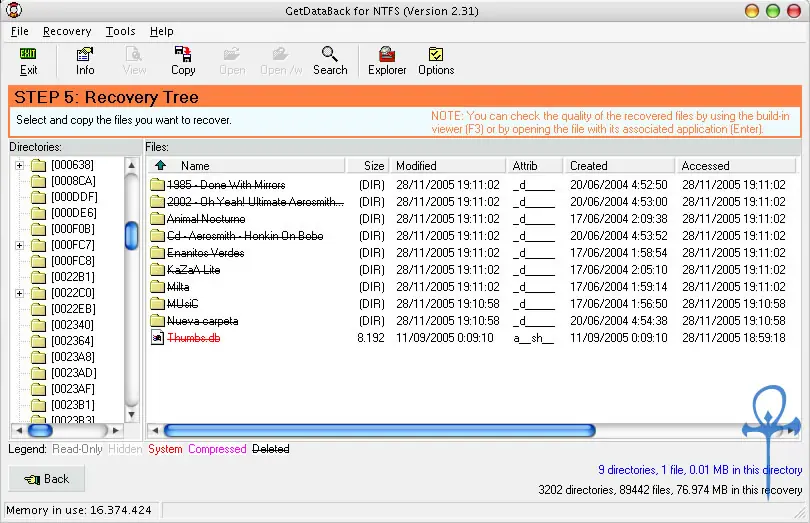This screenshot has width=810, height=523.
Task: Select the [002364] directory
Action: tap(72, 341)
